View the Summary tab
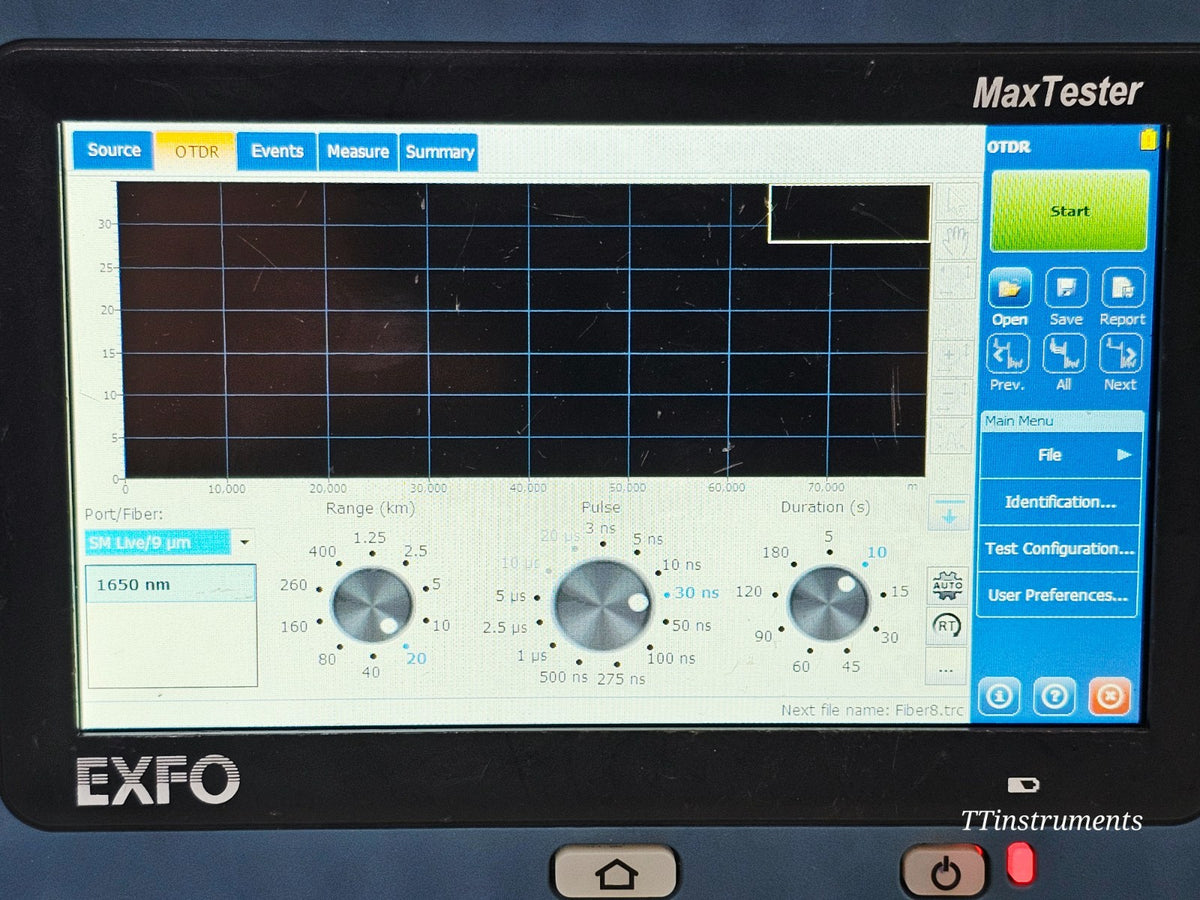The height and width of the screenshot is (900, 1200). click(439, 152)
